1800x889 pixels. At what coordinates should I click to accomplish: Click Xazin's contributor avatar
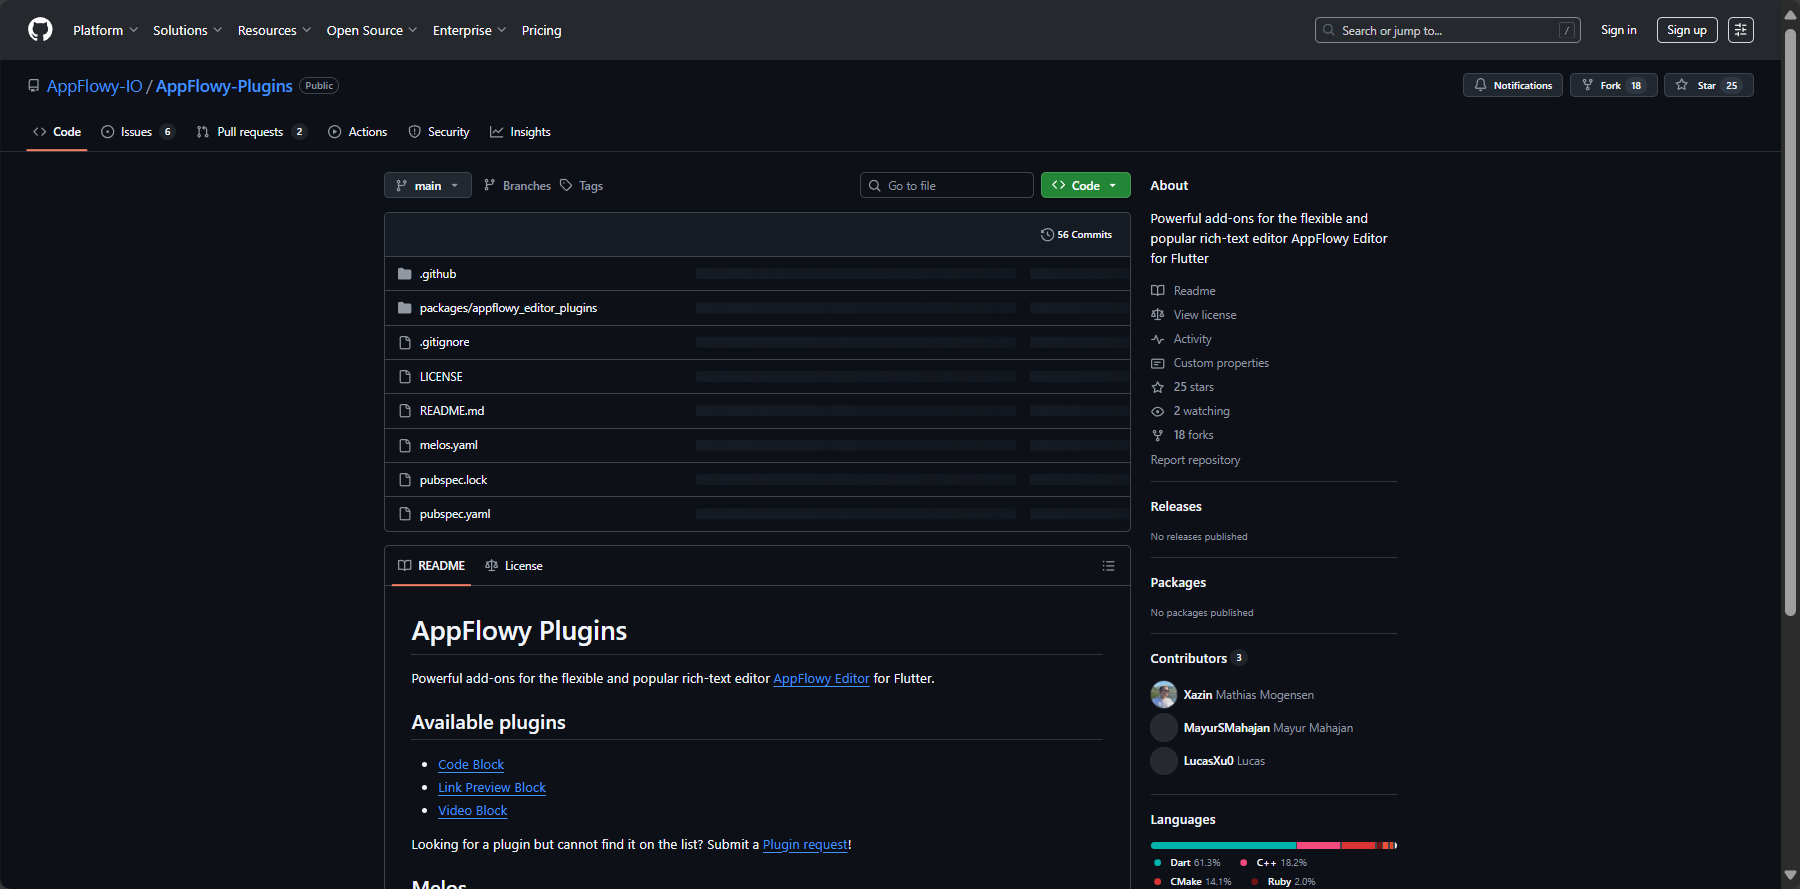click(1164, 695)
